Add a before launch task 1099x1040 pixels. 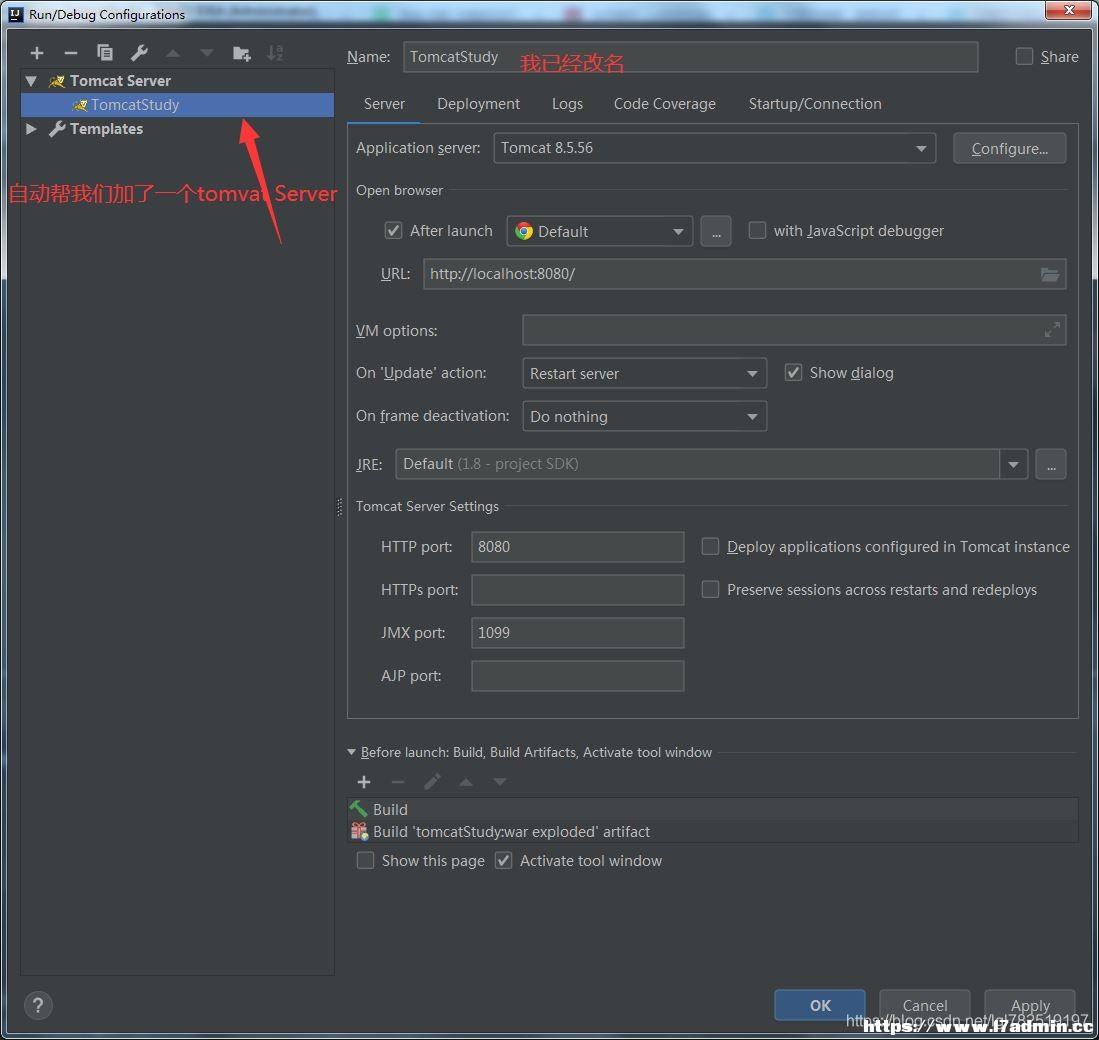[x=364, y=781]
